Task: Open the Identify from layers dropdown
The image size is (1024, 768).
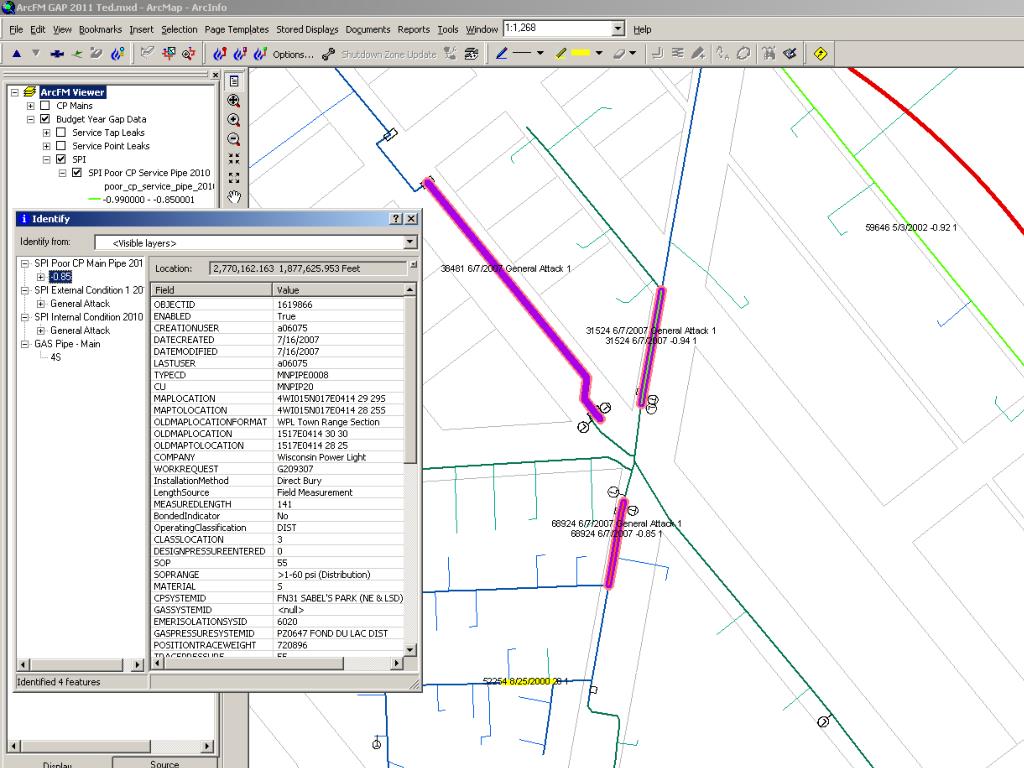Action: pyautogui.click(x=409, y=242)
